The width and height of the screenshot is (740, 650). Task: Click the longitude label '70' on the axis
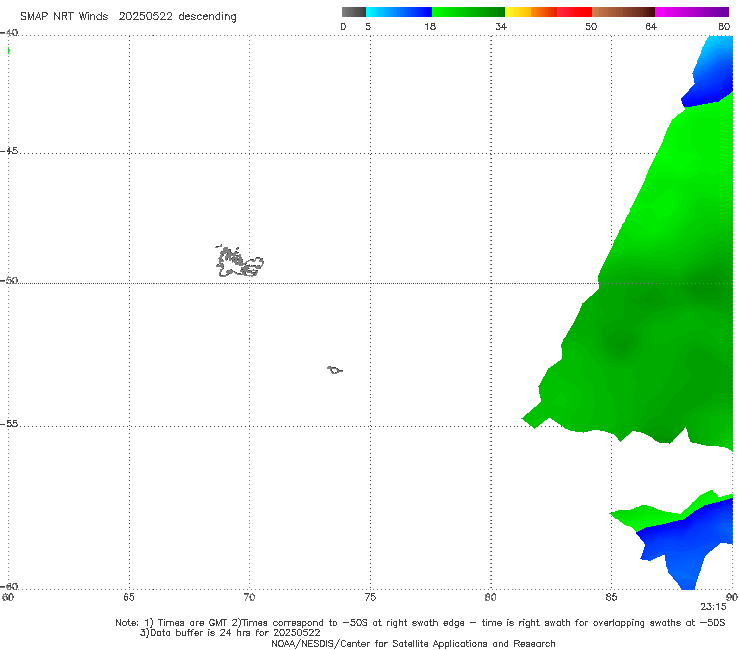click(249, 597)
